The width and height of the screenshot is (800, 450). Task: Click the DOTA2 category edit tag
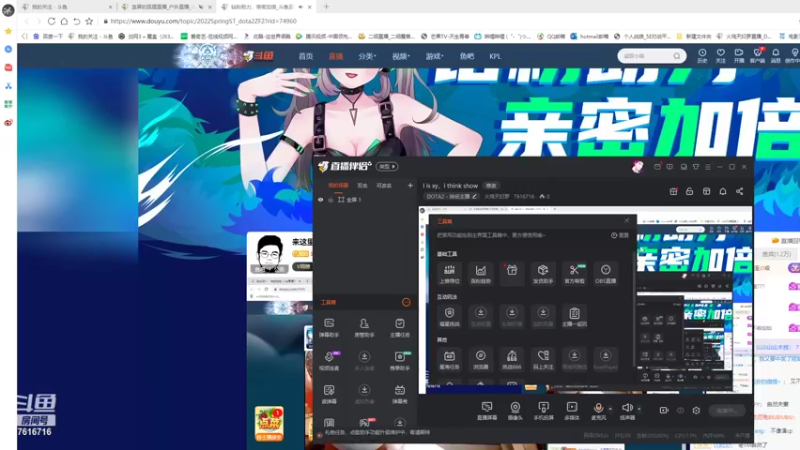(x=452, y=196)
